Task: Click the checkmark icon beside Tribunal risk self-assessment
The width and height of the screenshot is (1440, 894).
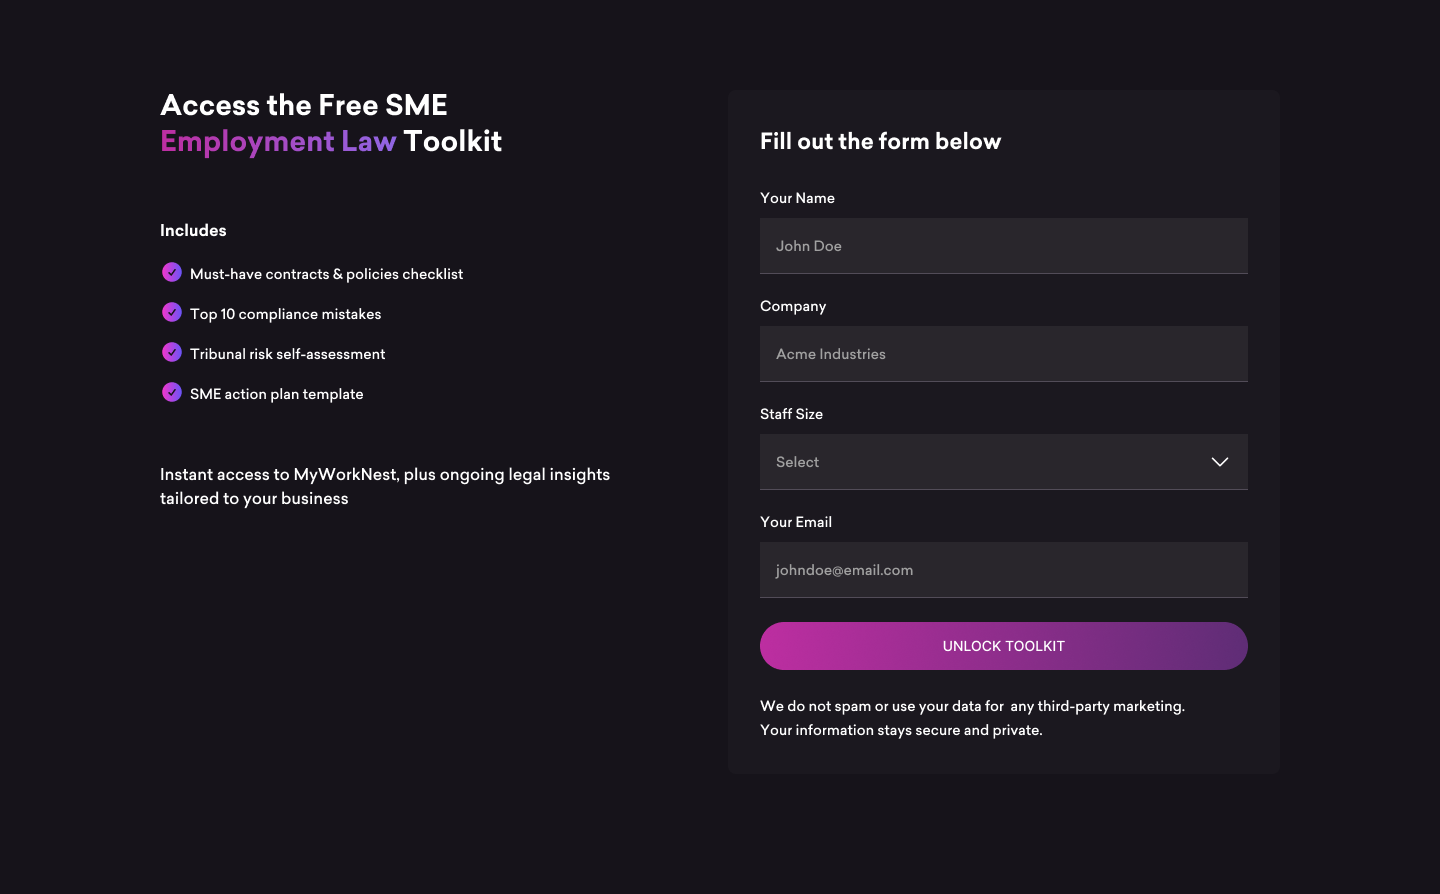Action: pos(172,352)
